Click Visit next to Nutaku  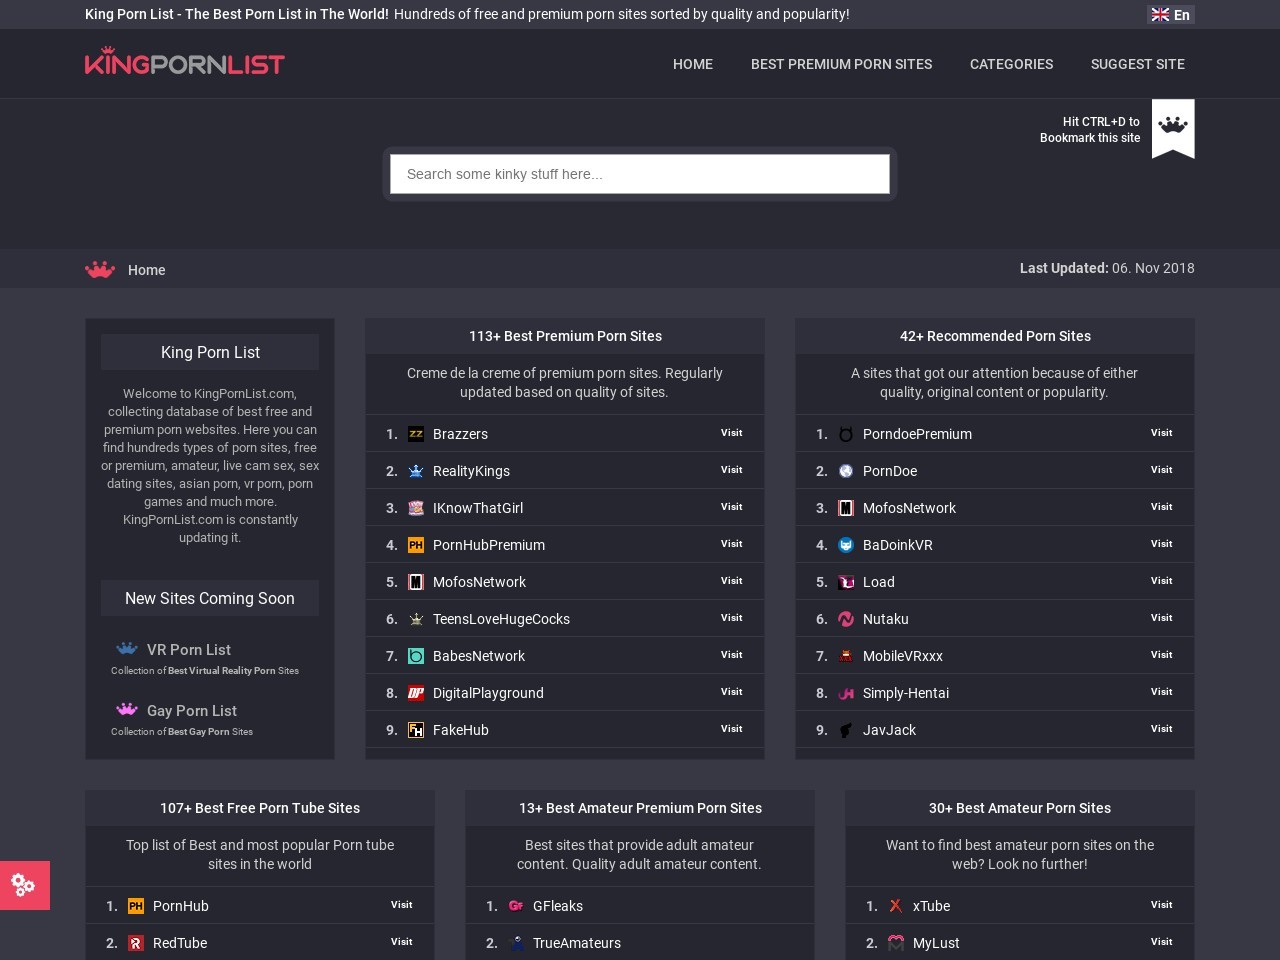[1162, 618]
